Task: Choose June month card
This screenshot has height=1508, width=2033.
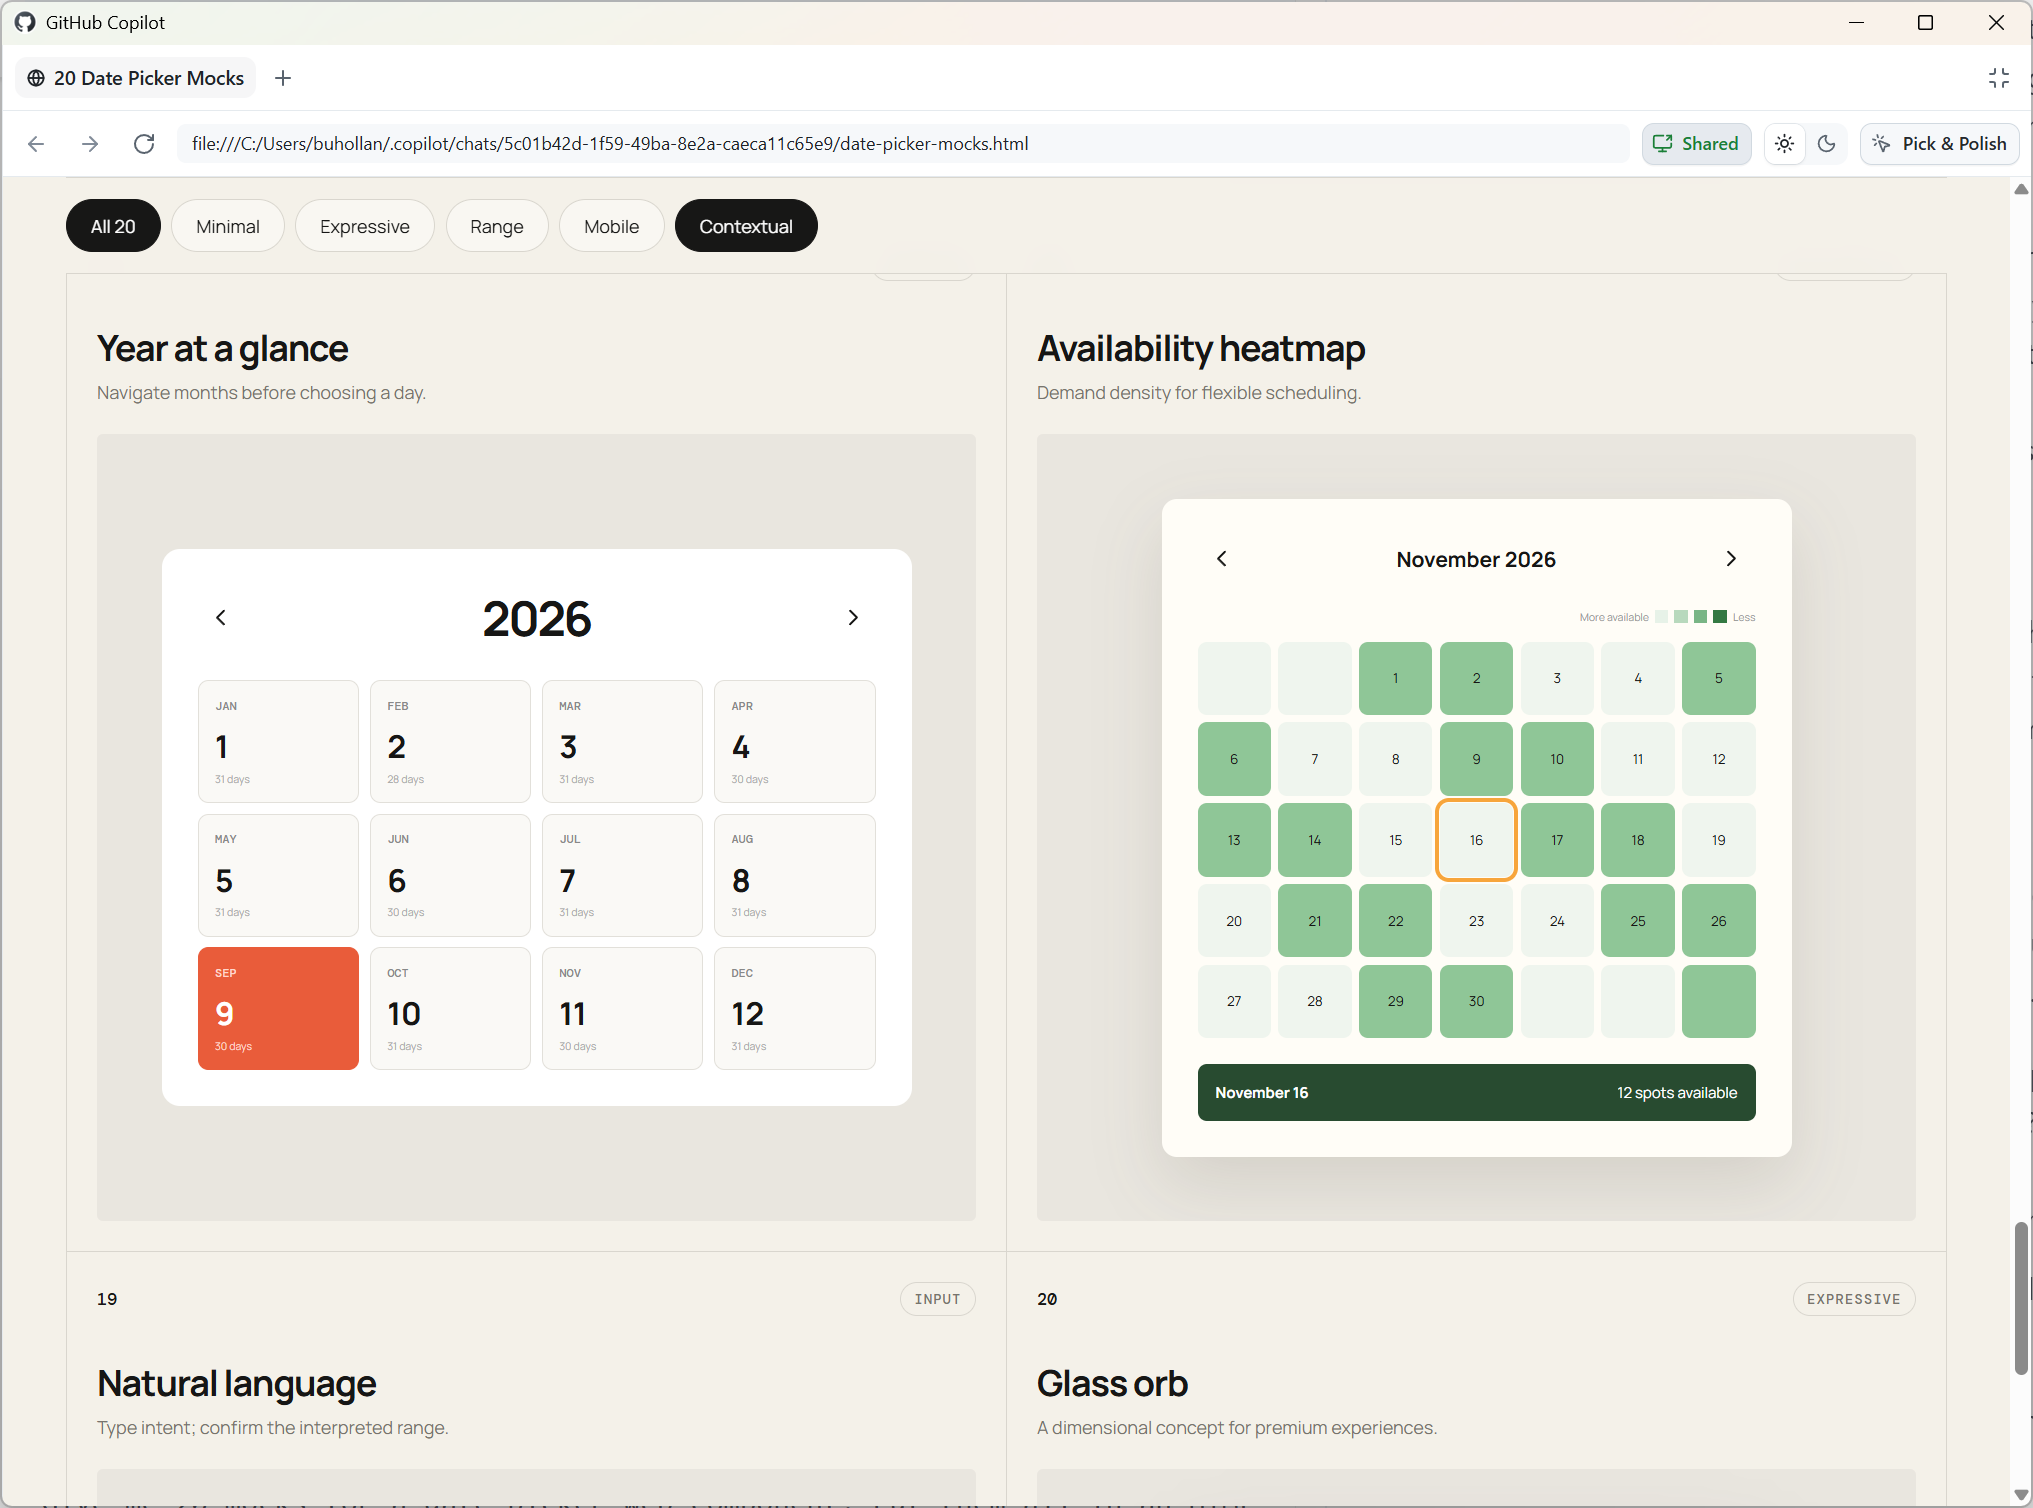Action: click(x=450, y=875)
